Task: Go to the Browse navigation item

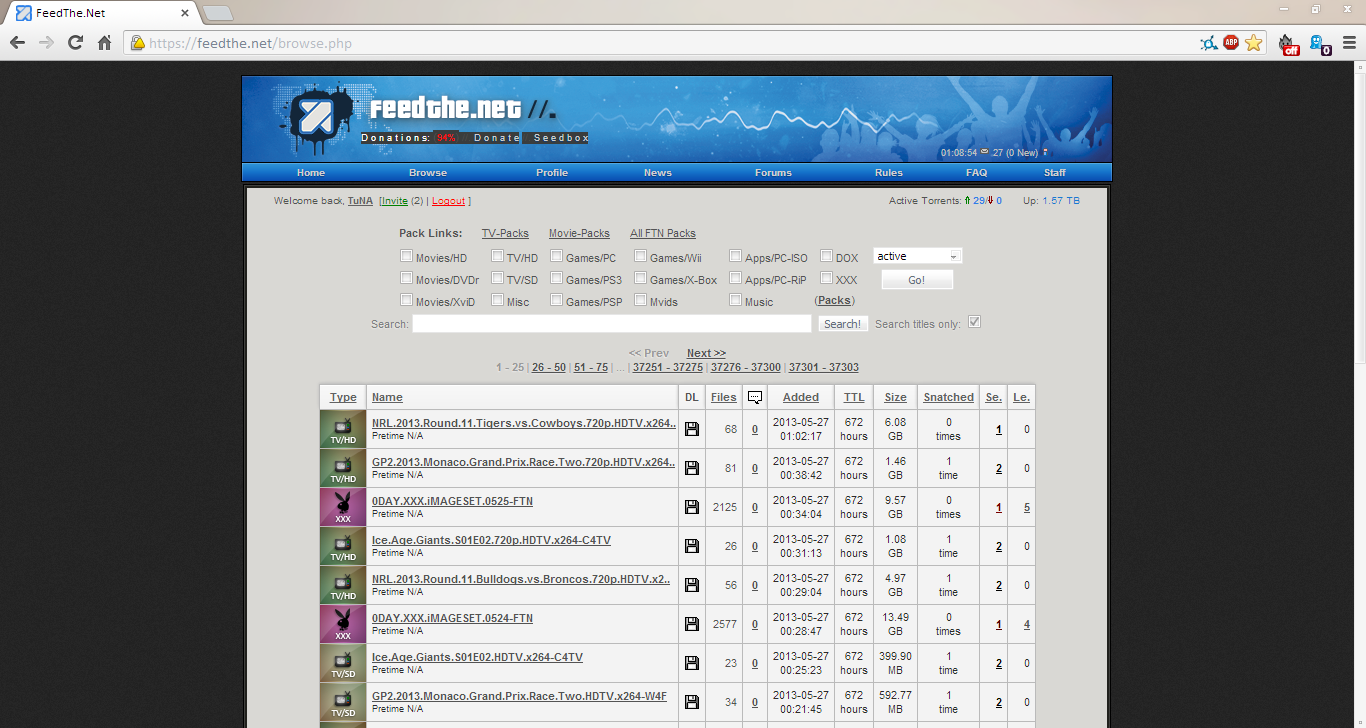Action: coord(428,173)
